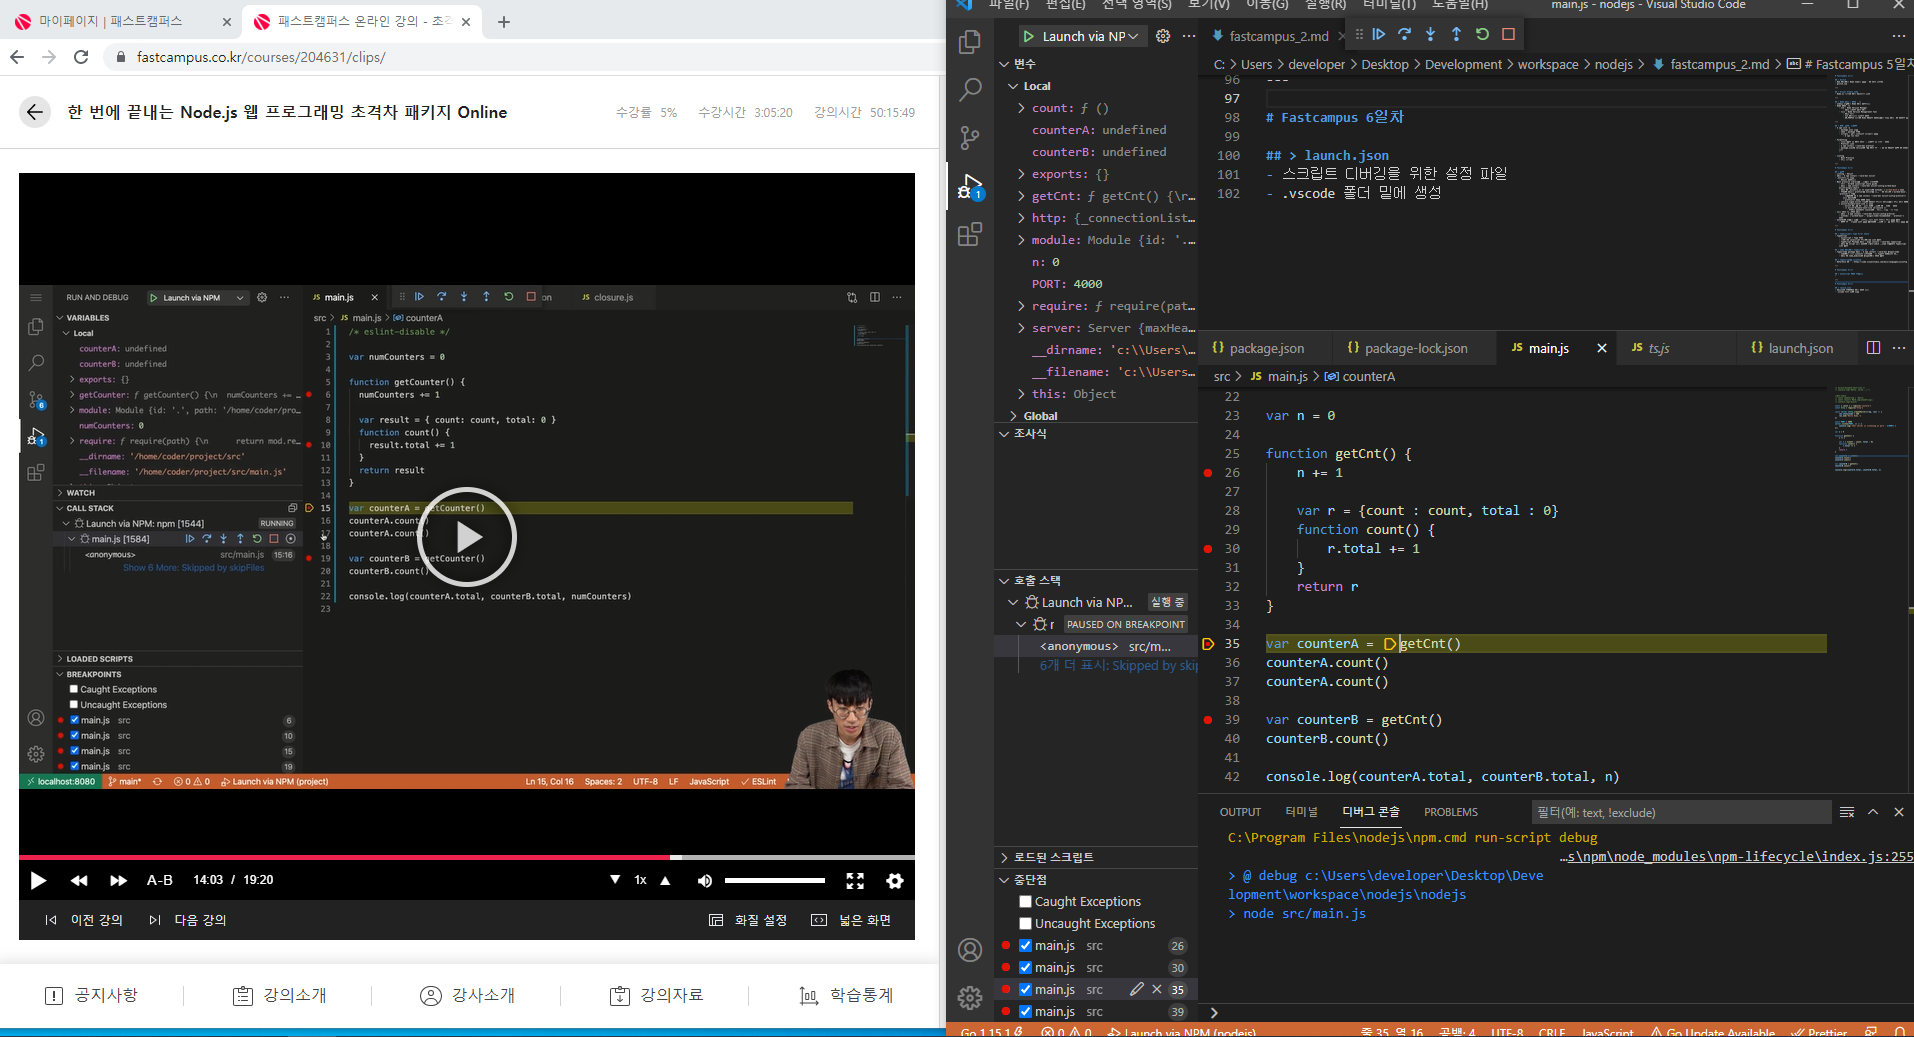Toggle main.js line 39 breakpoint checkbox

(x=1025, y=1011)
